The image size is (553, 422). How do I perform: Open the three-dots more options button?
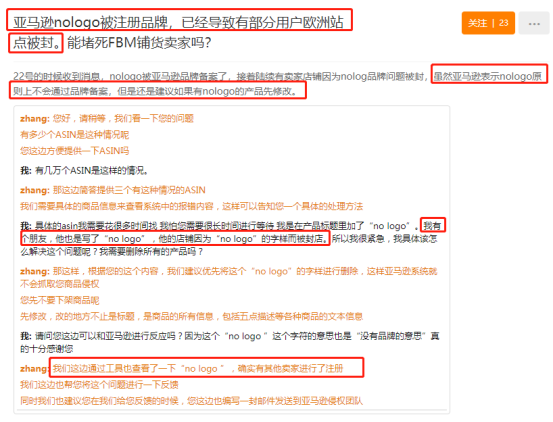pyautogui.click(x=534, y=23)
